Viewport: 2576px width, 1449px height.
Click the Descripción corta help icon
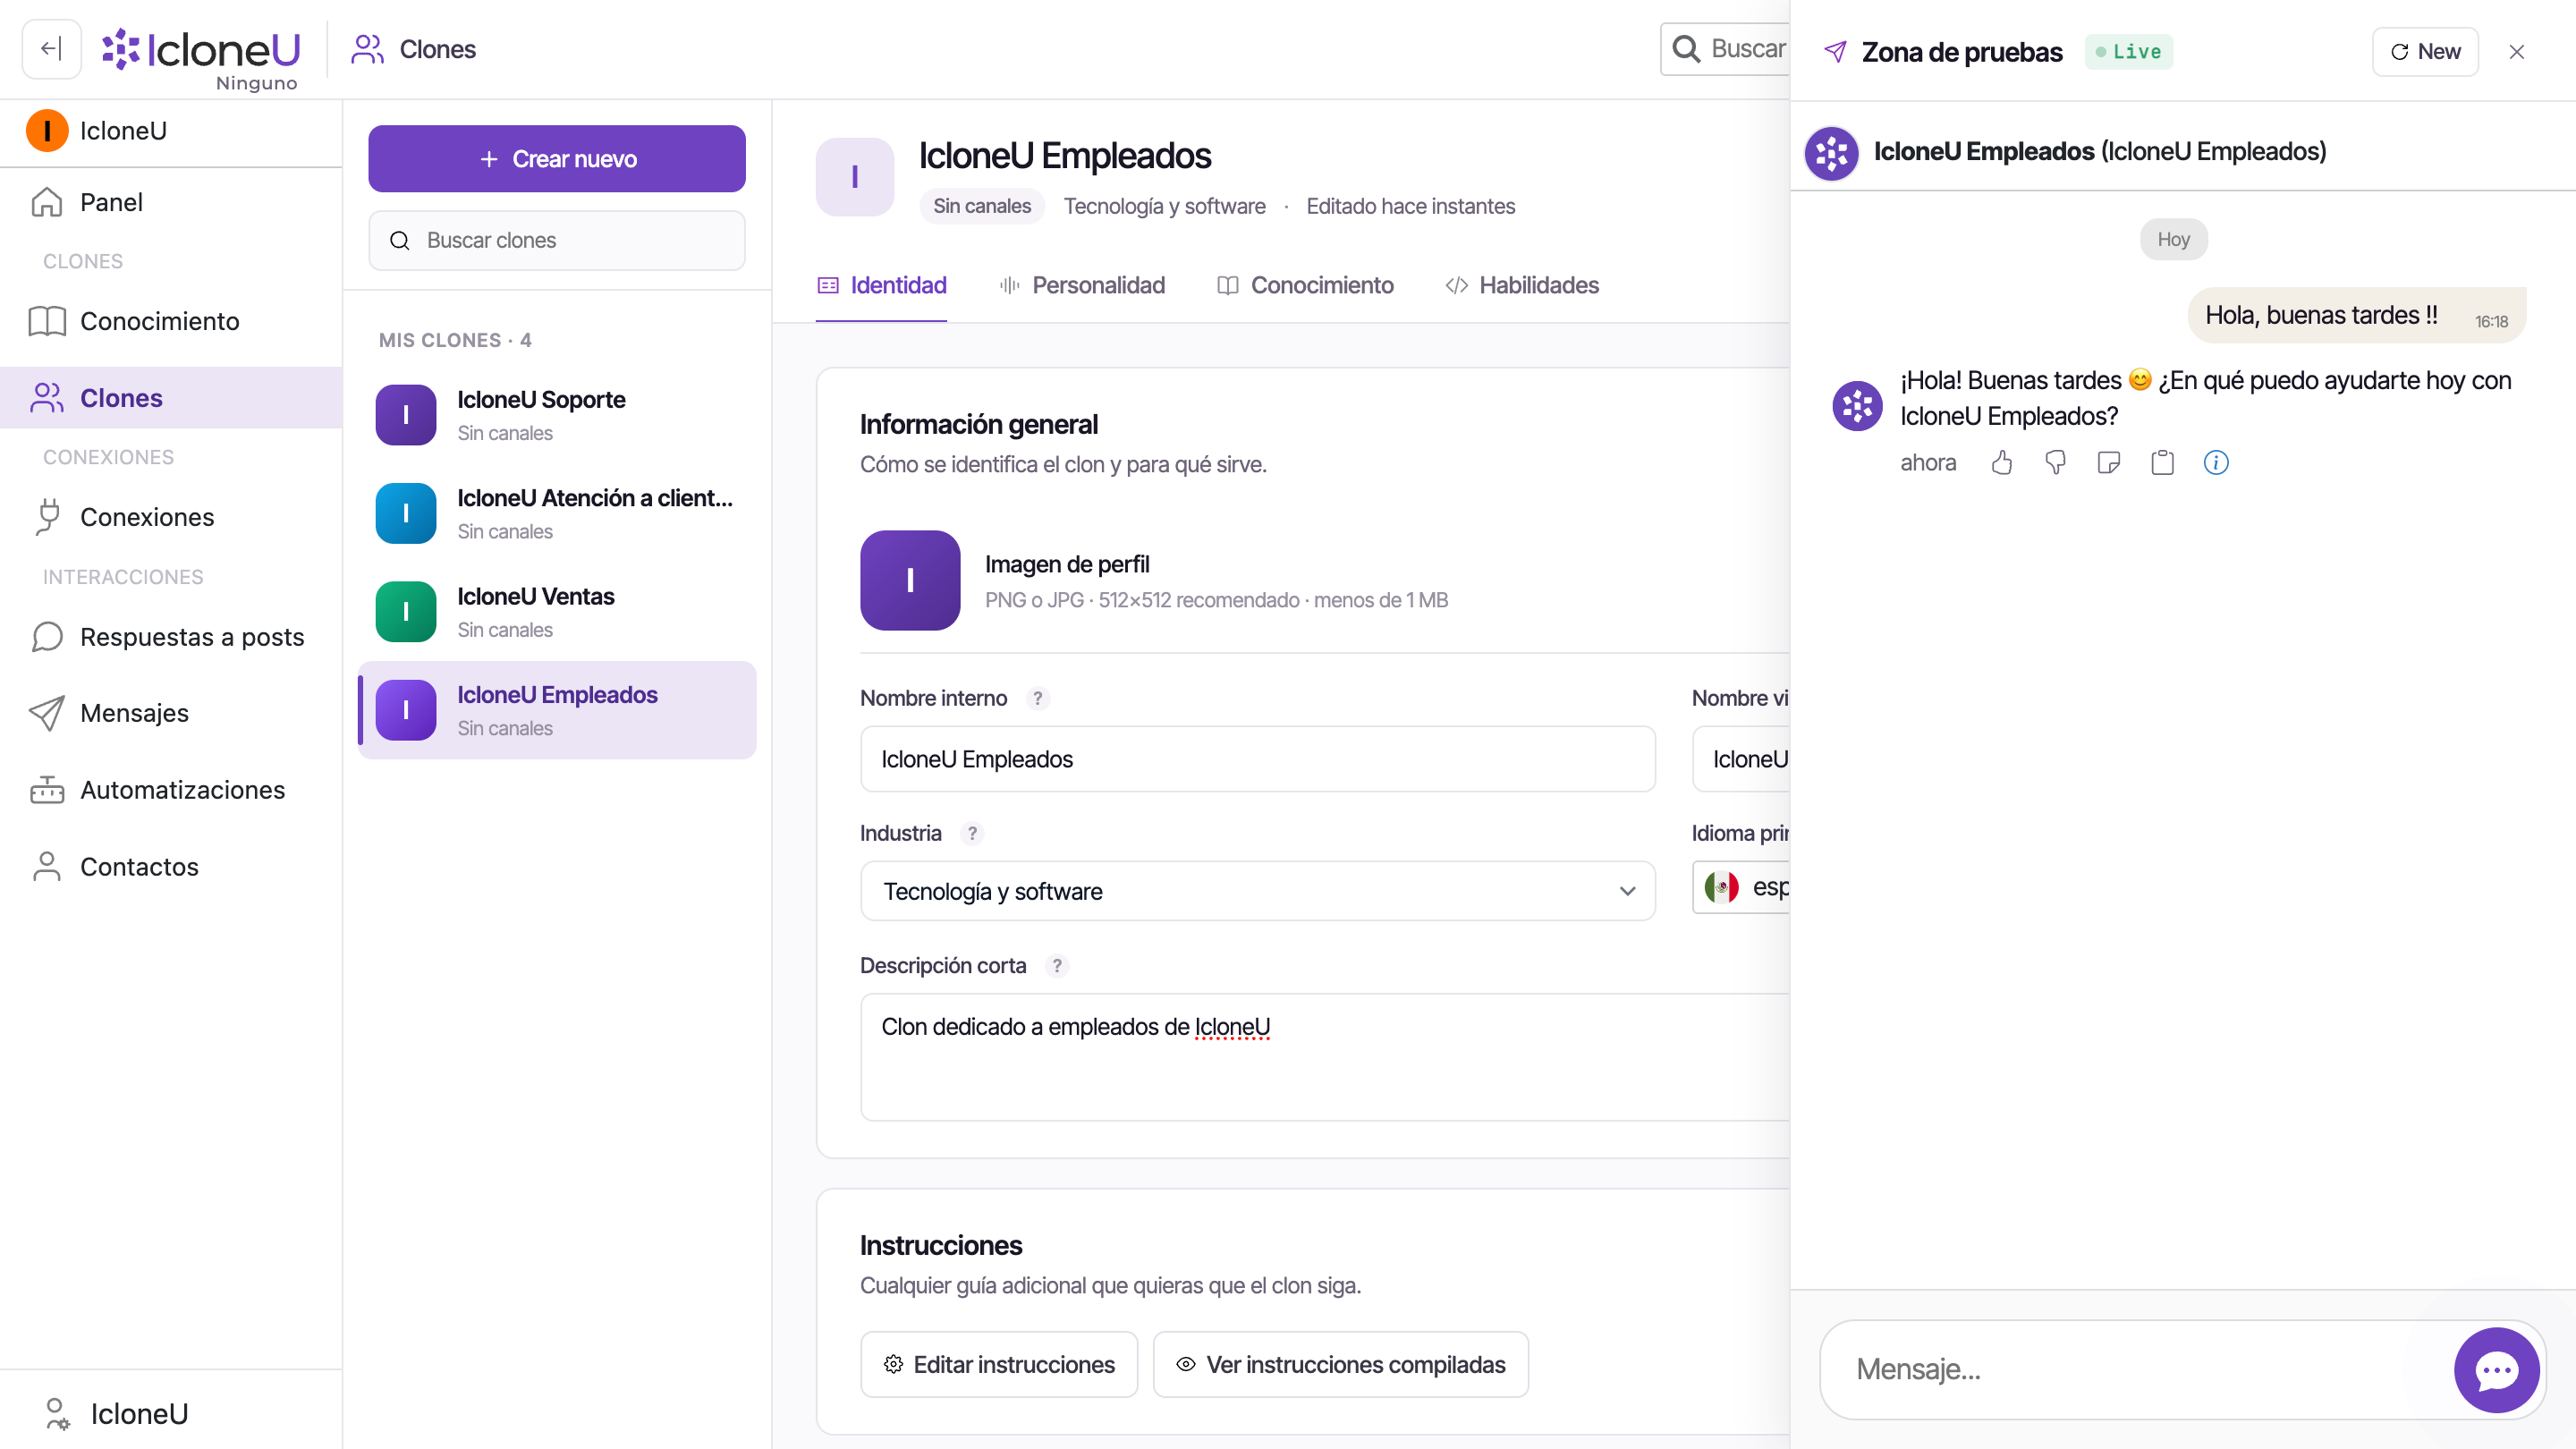[1057, 965]
